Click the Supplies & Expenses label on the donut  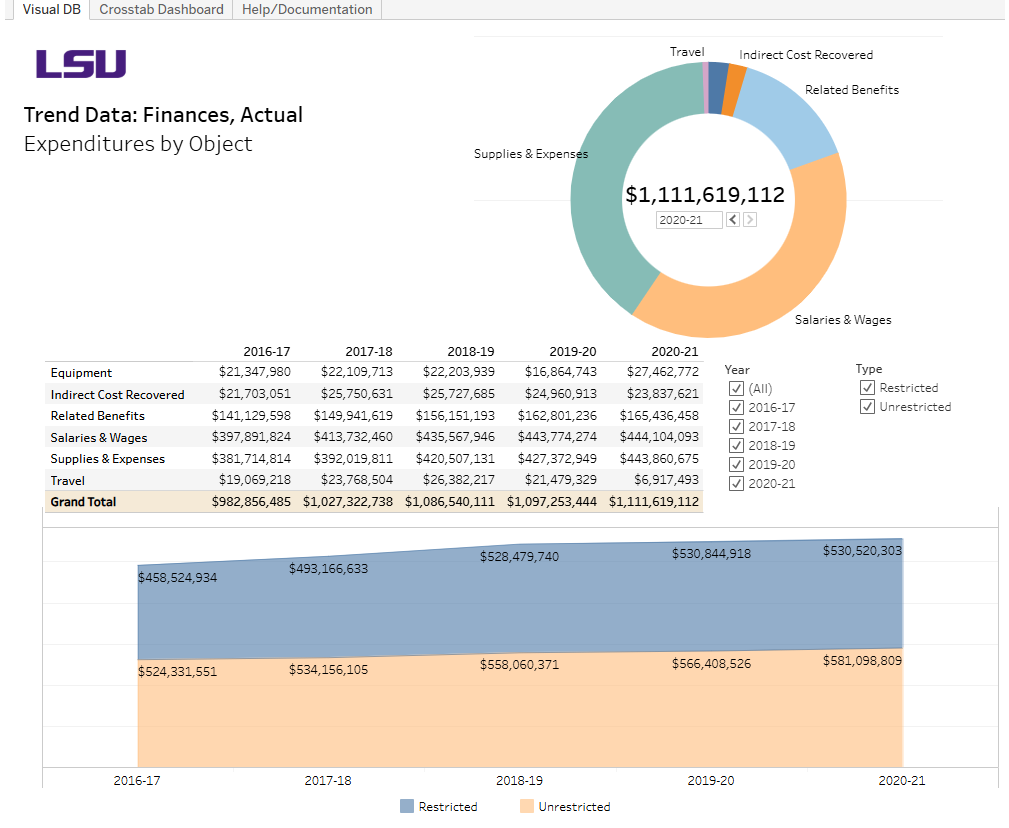530,153
